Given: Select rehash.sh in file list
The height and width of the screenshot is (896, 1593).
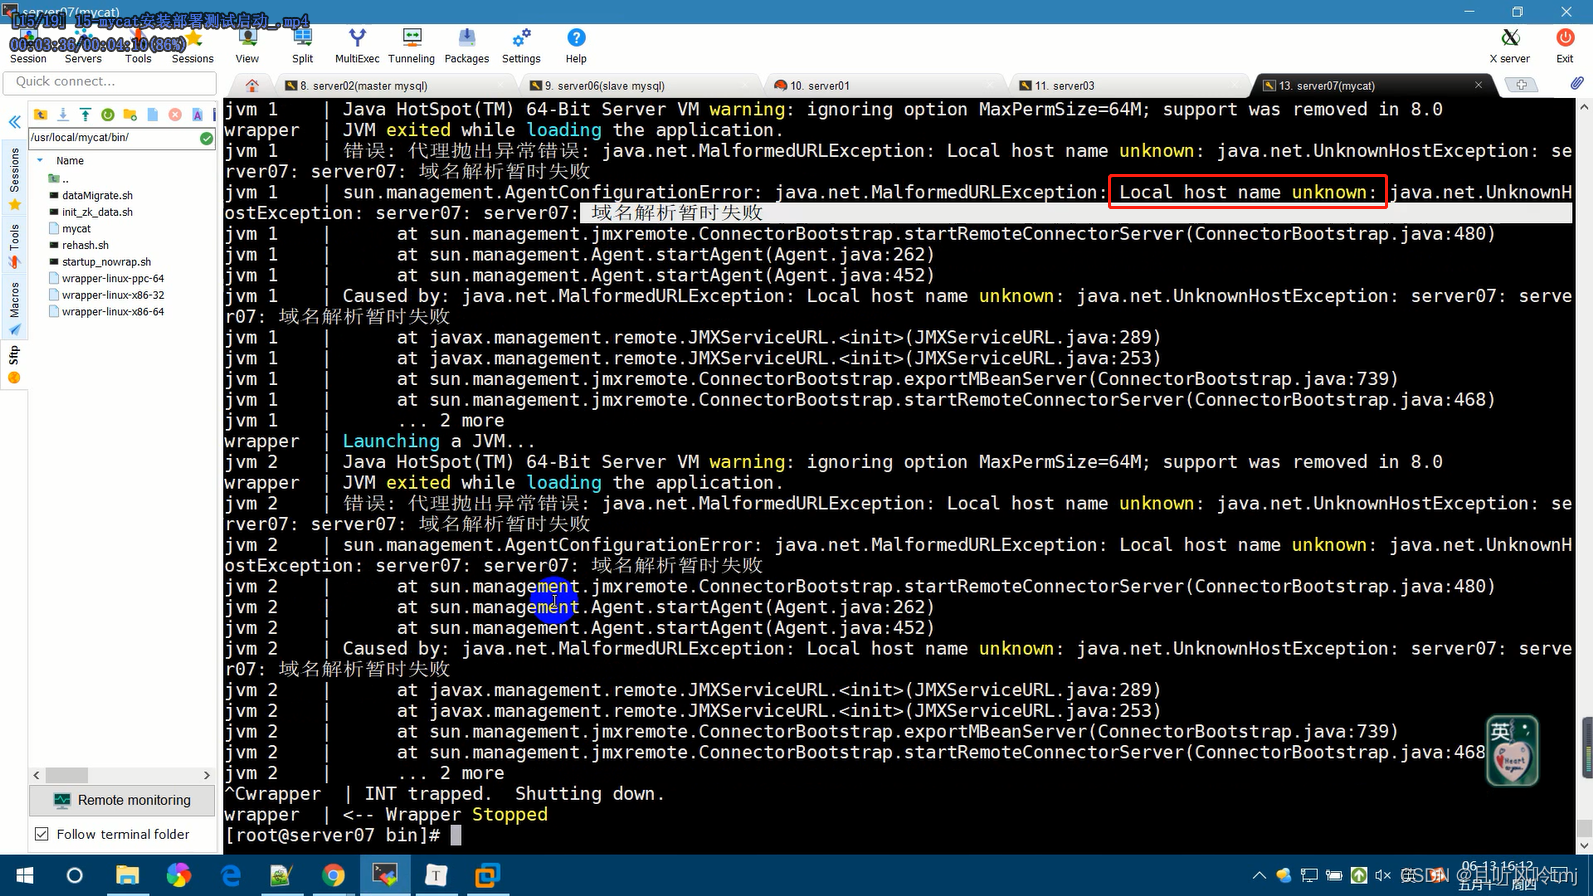Looking at the screenshot, I should coord(79,245).
